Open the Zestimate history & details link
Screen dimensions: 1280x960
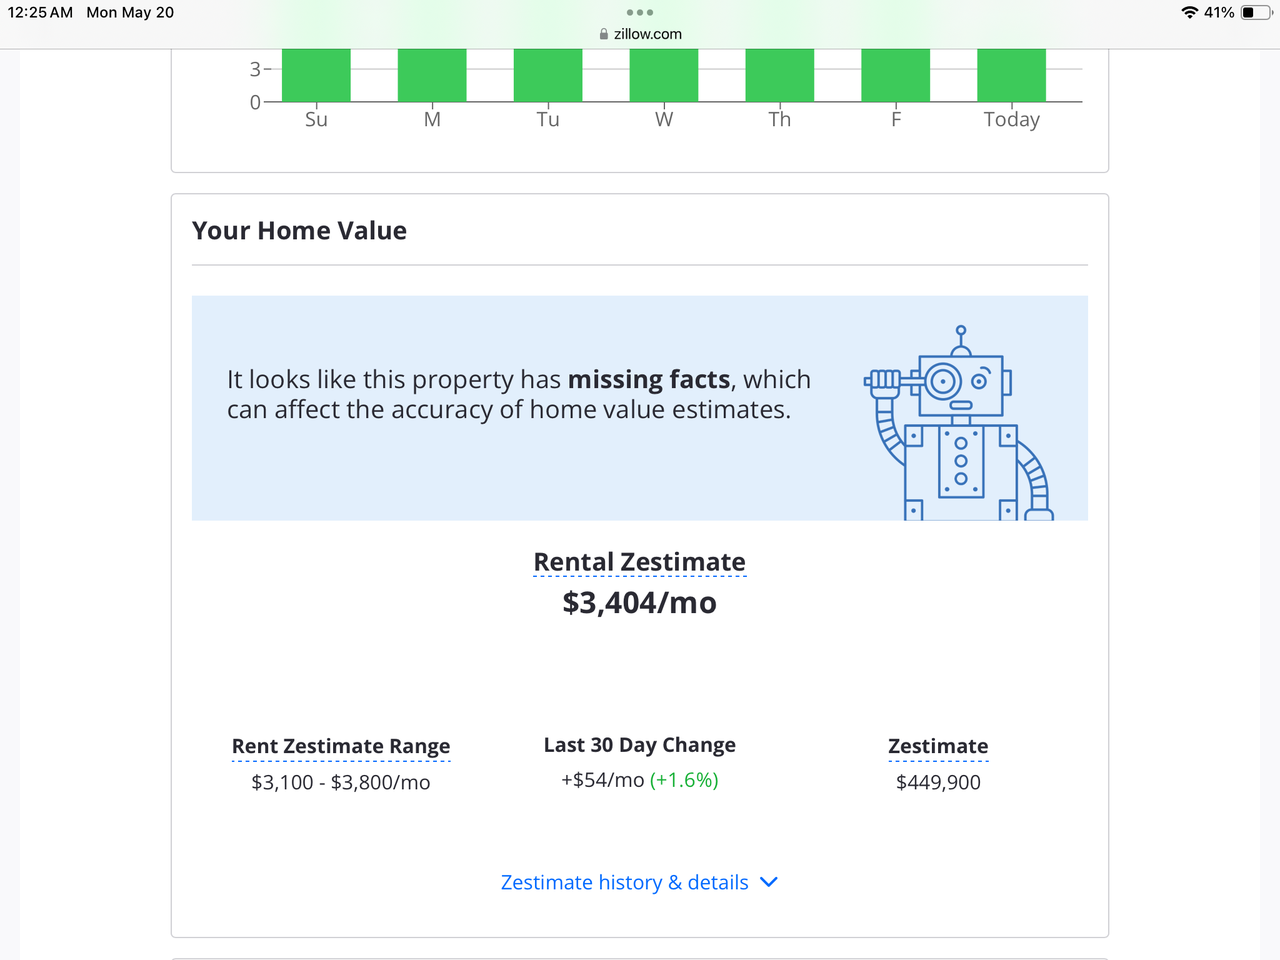click(624, 882)
